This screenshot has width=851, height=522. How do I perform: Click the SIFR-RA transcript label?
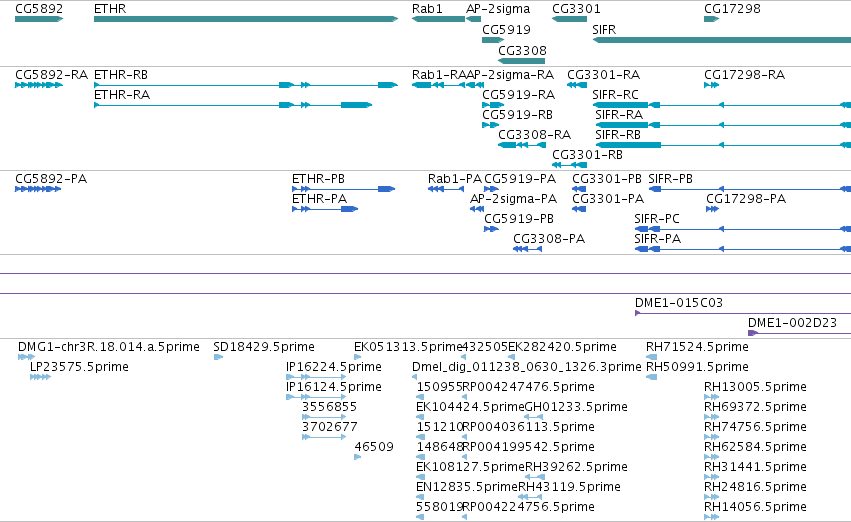pos(619,114)
